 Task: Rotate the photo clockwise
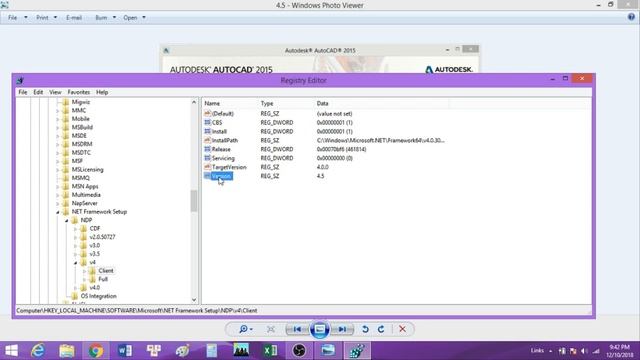click(x=381, y=329)
